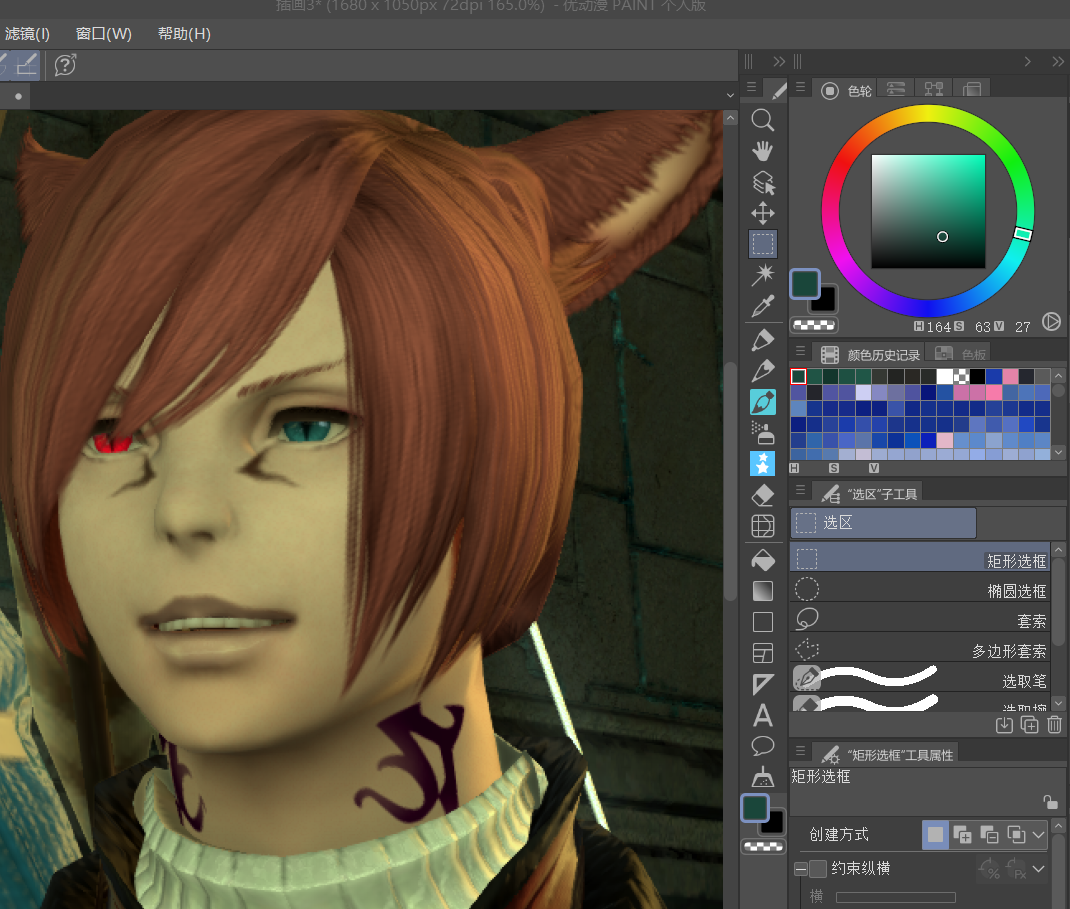Image resolution: width=1070 pixels, height=909 pixels.
Task: Choose the 多边形套索 sub tool
Action: point(920,649)
